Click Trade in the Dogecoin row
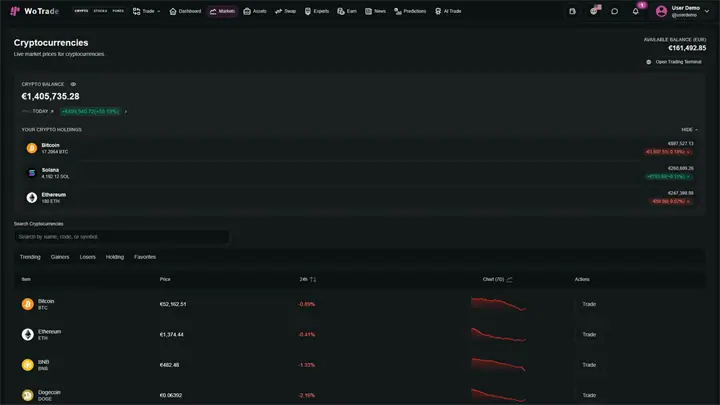This screenshot has height=405, width=720. pyautogui.click(x=589, y=395)
